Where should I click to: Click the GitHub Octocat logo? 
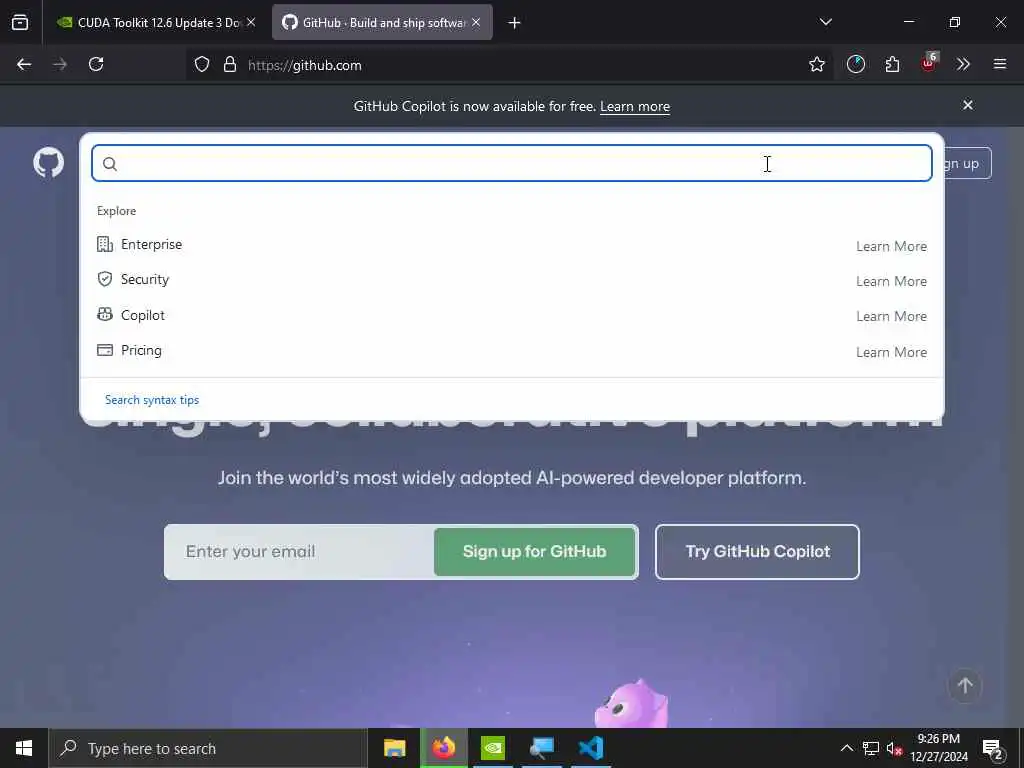[48, 163]
